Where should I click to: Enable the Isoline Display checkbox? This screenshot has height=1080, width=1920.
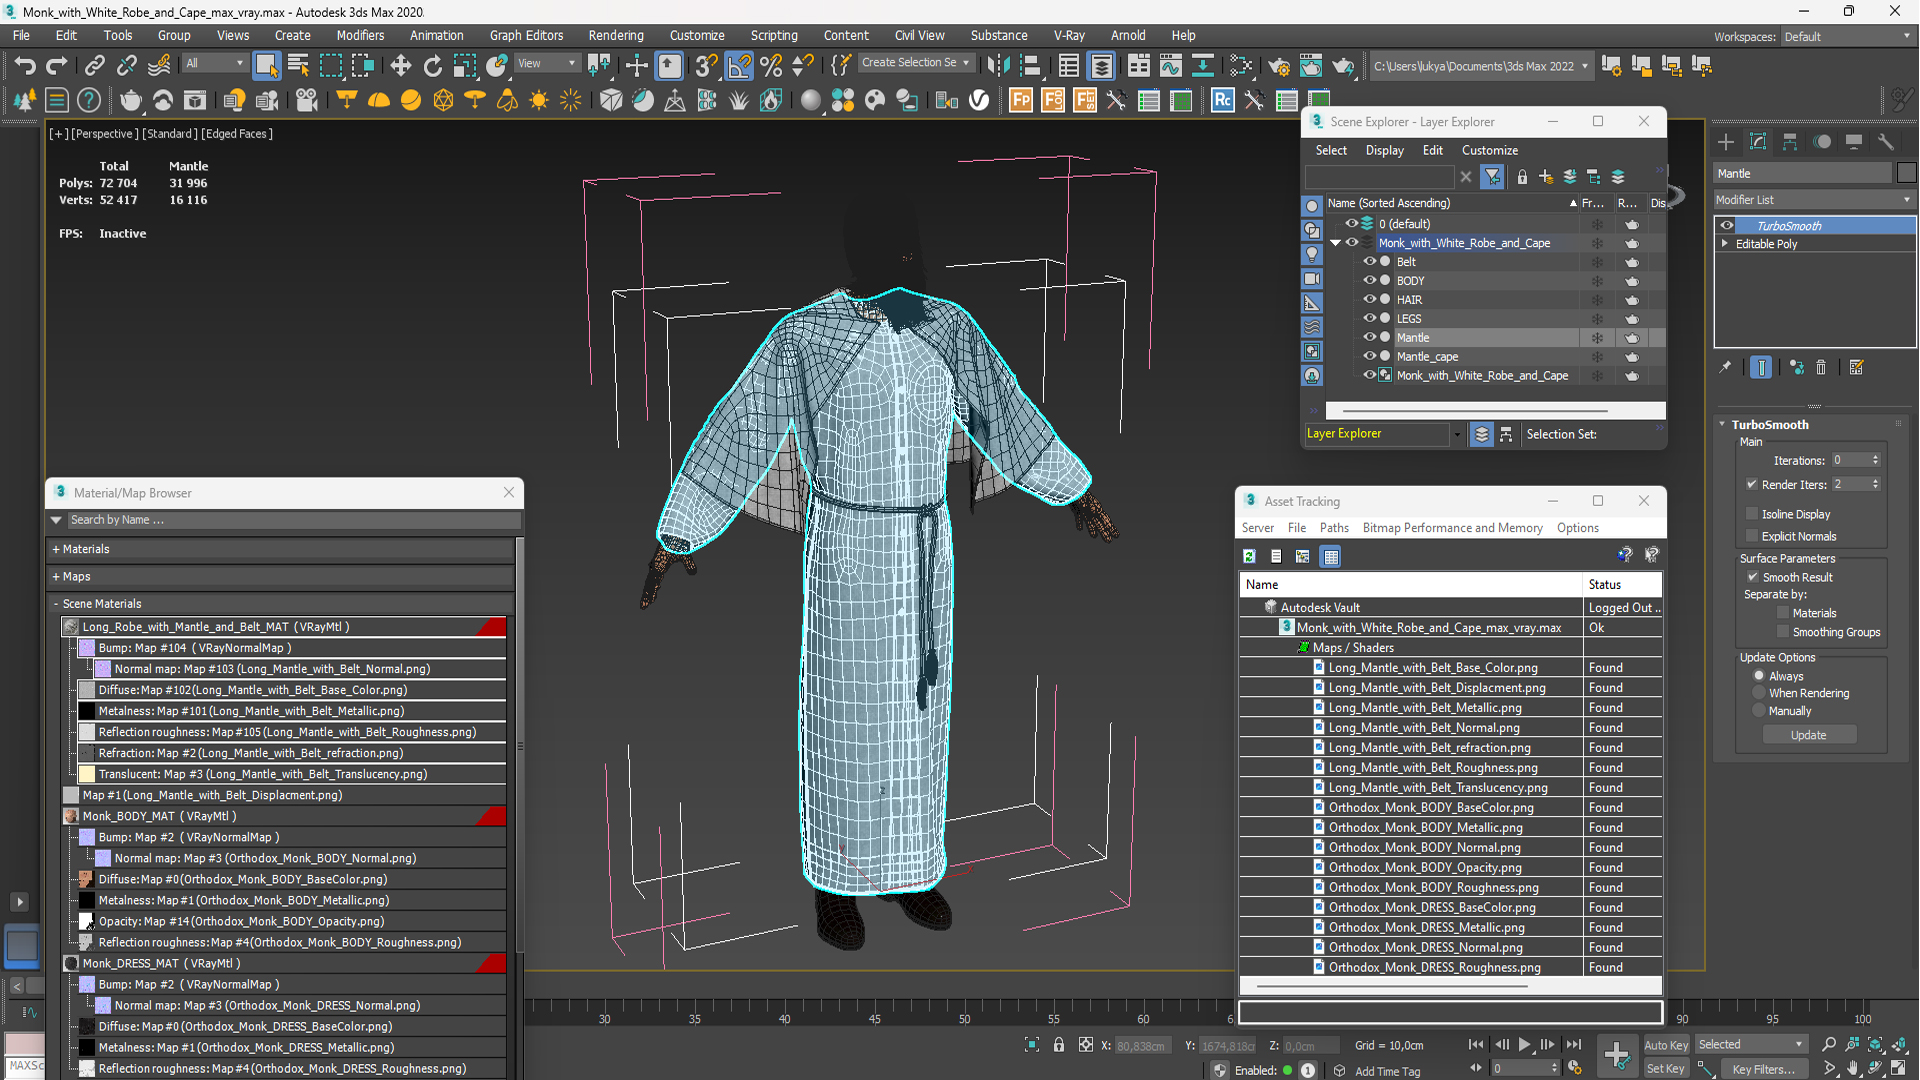pos(1752,514)
